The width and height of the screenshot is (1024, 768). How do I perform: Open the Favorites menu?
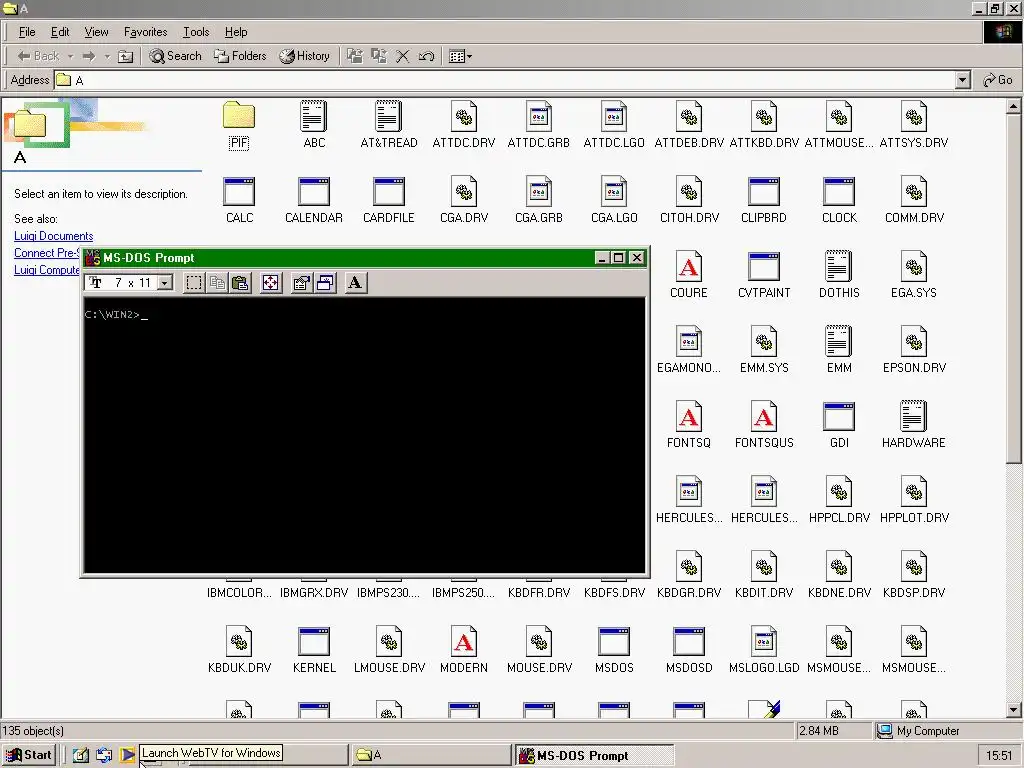point(146,32)
